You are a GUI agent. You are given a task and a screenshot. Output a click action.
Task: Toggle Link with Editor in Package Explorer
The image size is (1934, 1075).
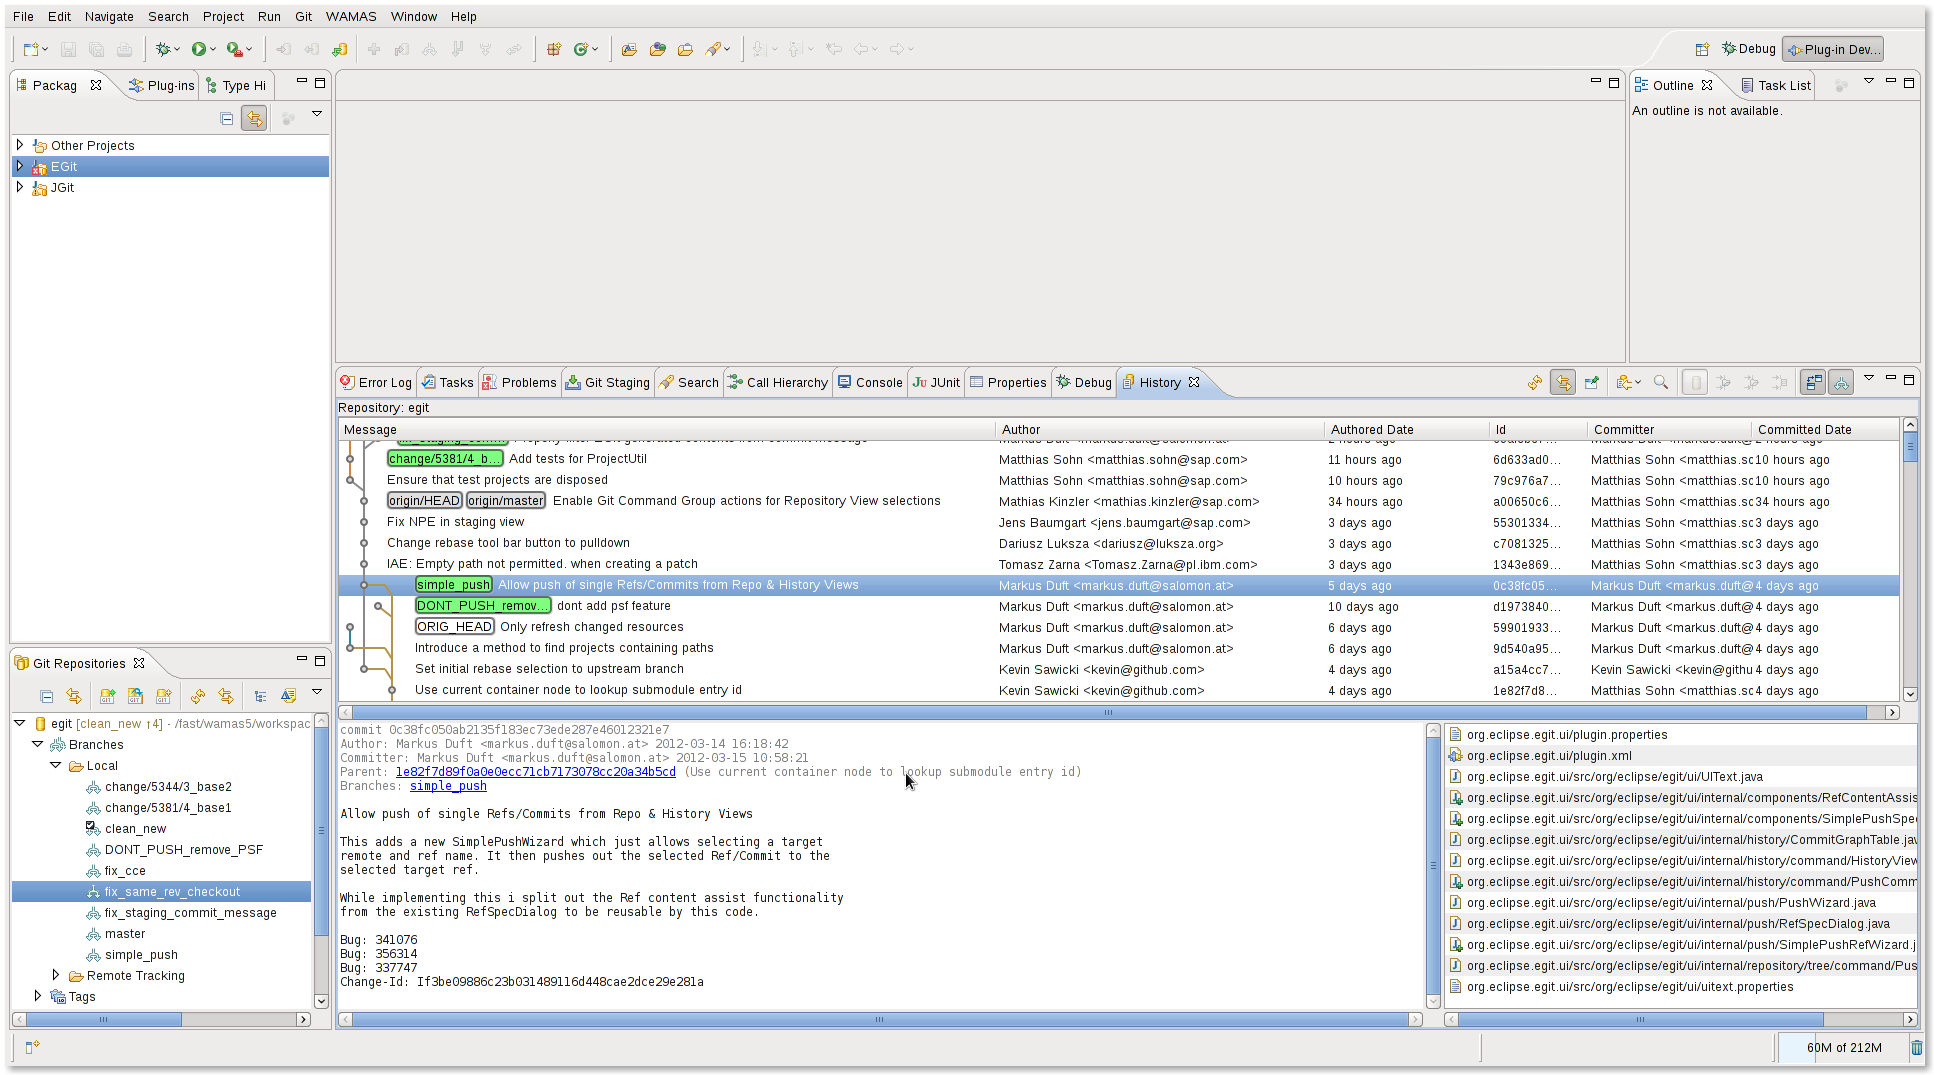pos(254,119)
